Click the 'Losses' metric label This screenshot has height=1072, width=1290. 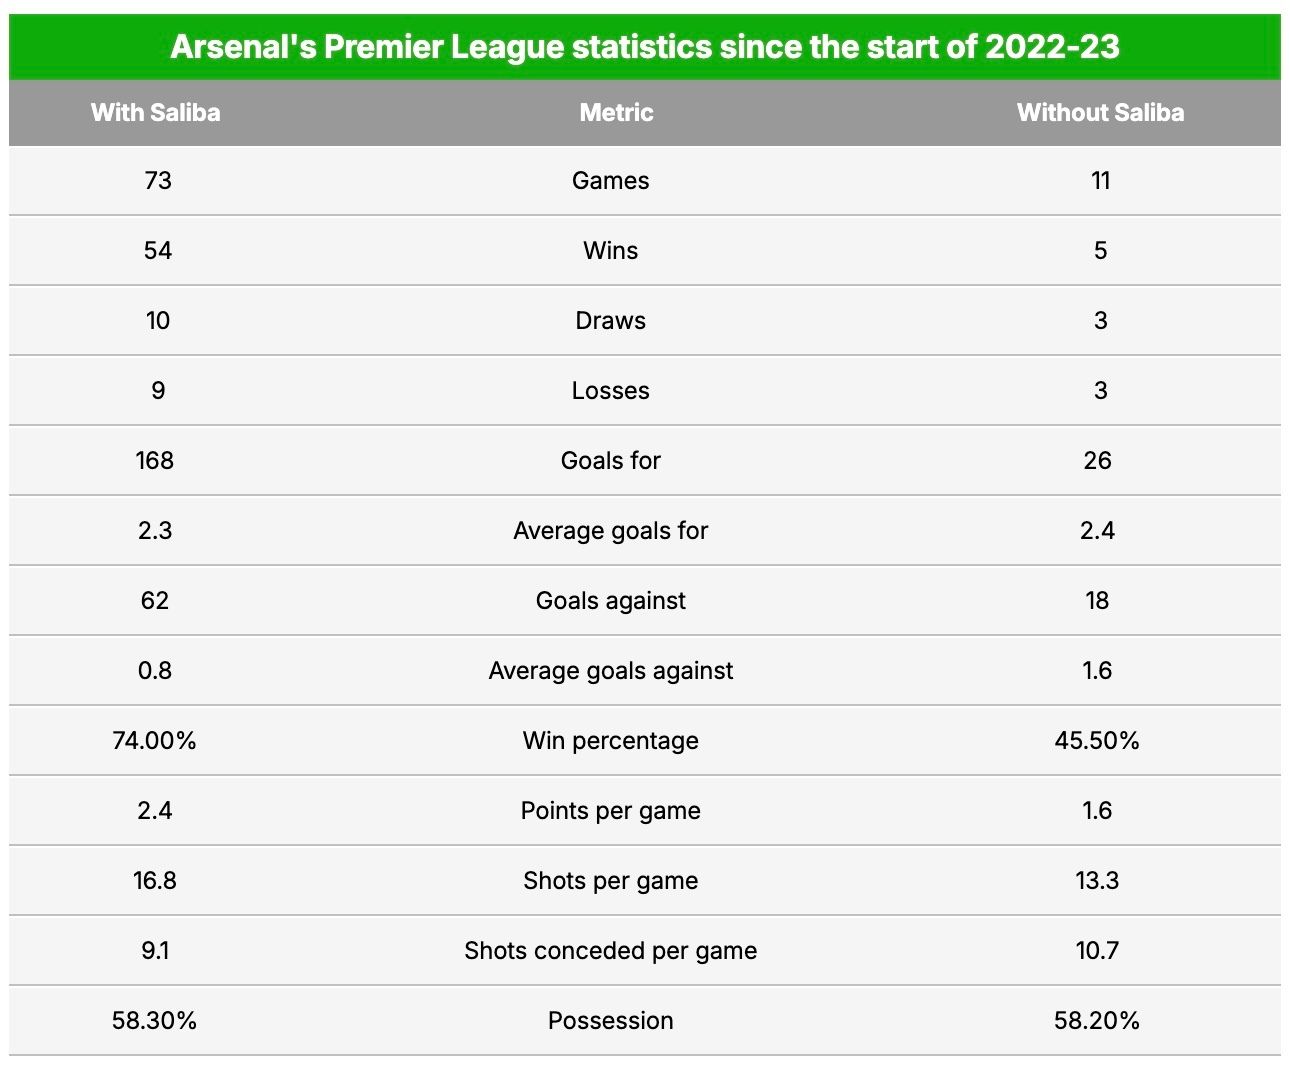click(610, 390)
